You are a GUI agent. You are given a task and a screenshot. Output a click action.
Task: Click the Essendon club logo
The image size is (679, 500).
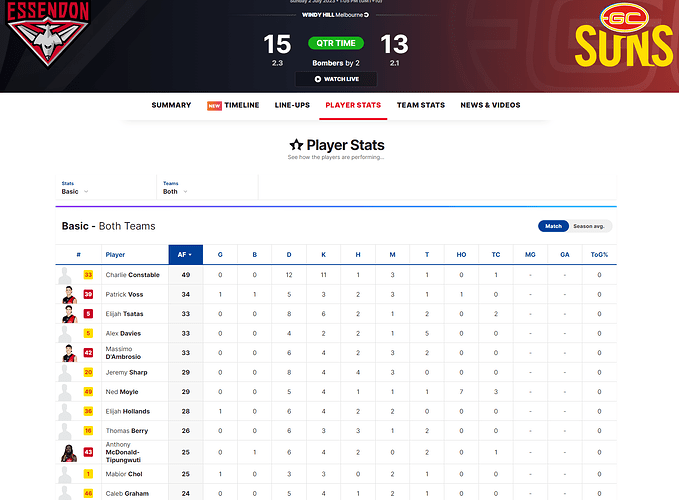(48, 34)
